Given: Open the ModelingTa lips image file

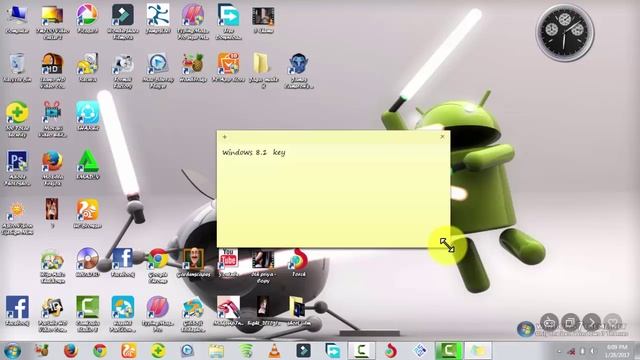Looking at the screenshot, I should (x=228, y=311).
